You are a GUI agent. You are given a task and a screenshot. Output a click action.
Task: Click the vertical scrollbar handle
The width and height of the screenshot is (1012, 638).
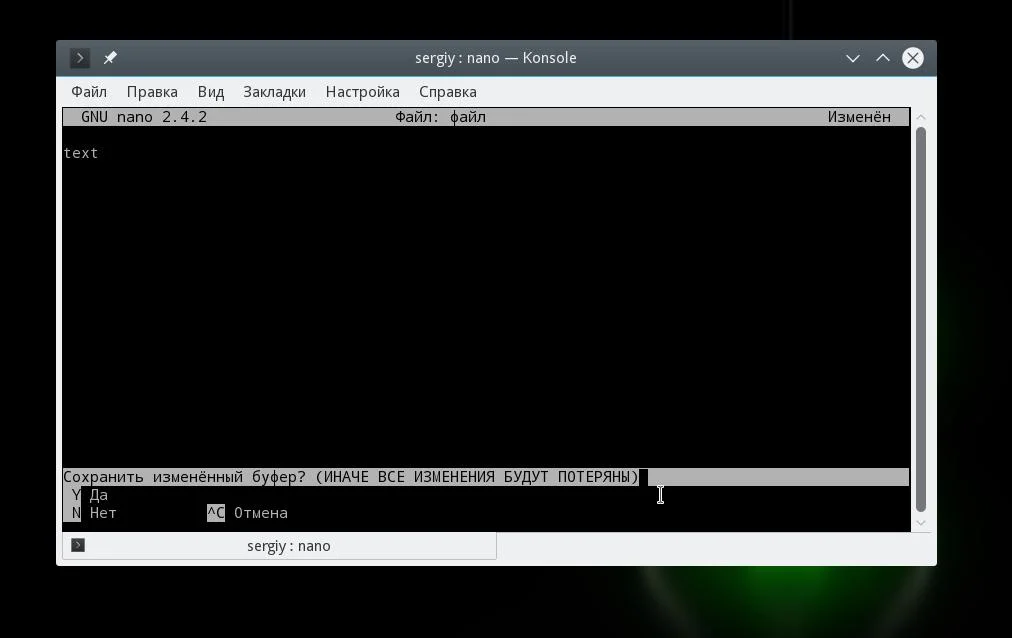pyautogui.click(x=921, y=319)
